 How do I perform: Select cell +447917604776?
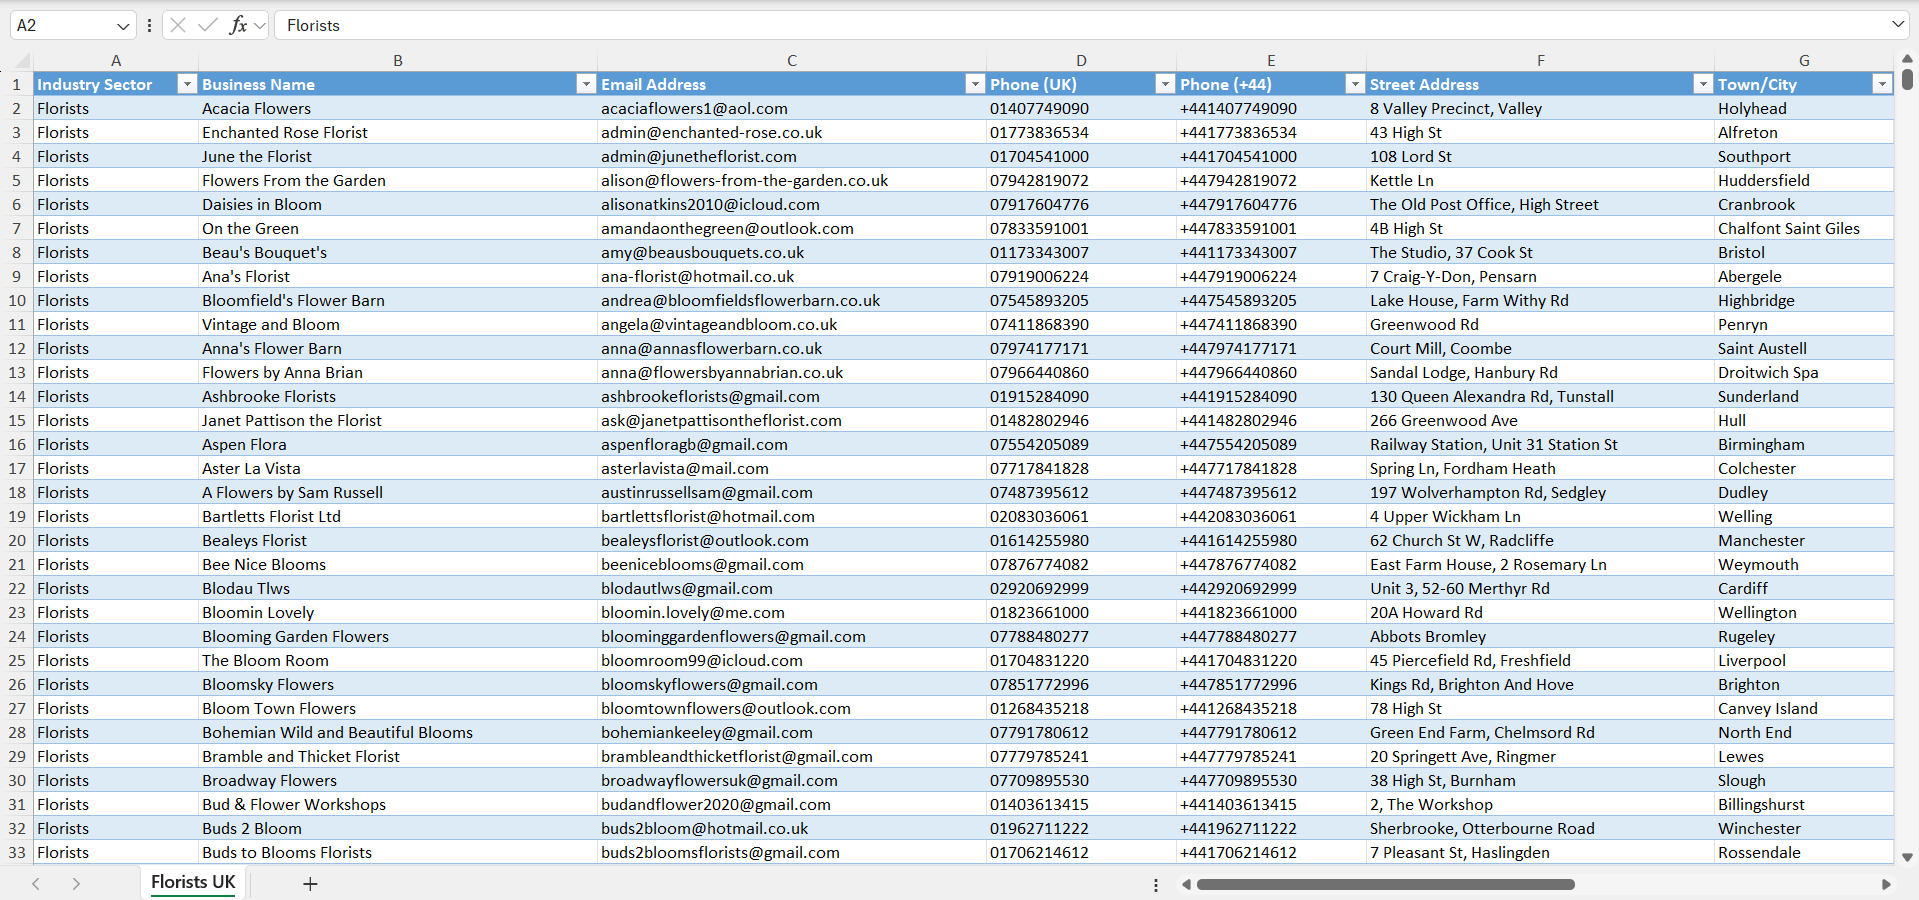(x=1271, y=204)
